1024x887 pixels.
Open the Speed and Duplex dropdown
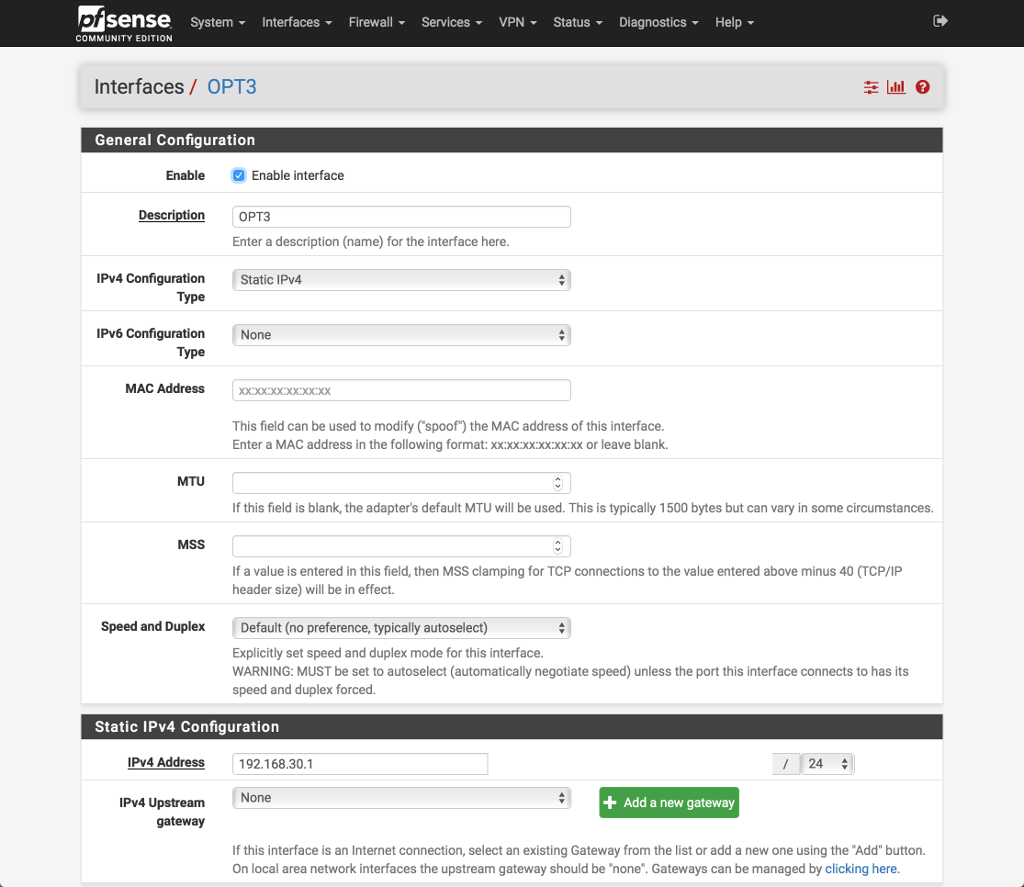(401, 628)
